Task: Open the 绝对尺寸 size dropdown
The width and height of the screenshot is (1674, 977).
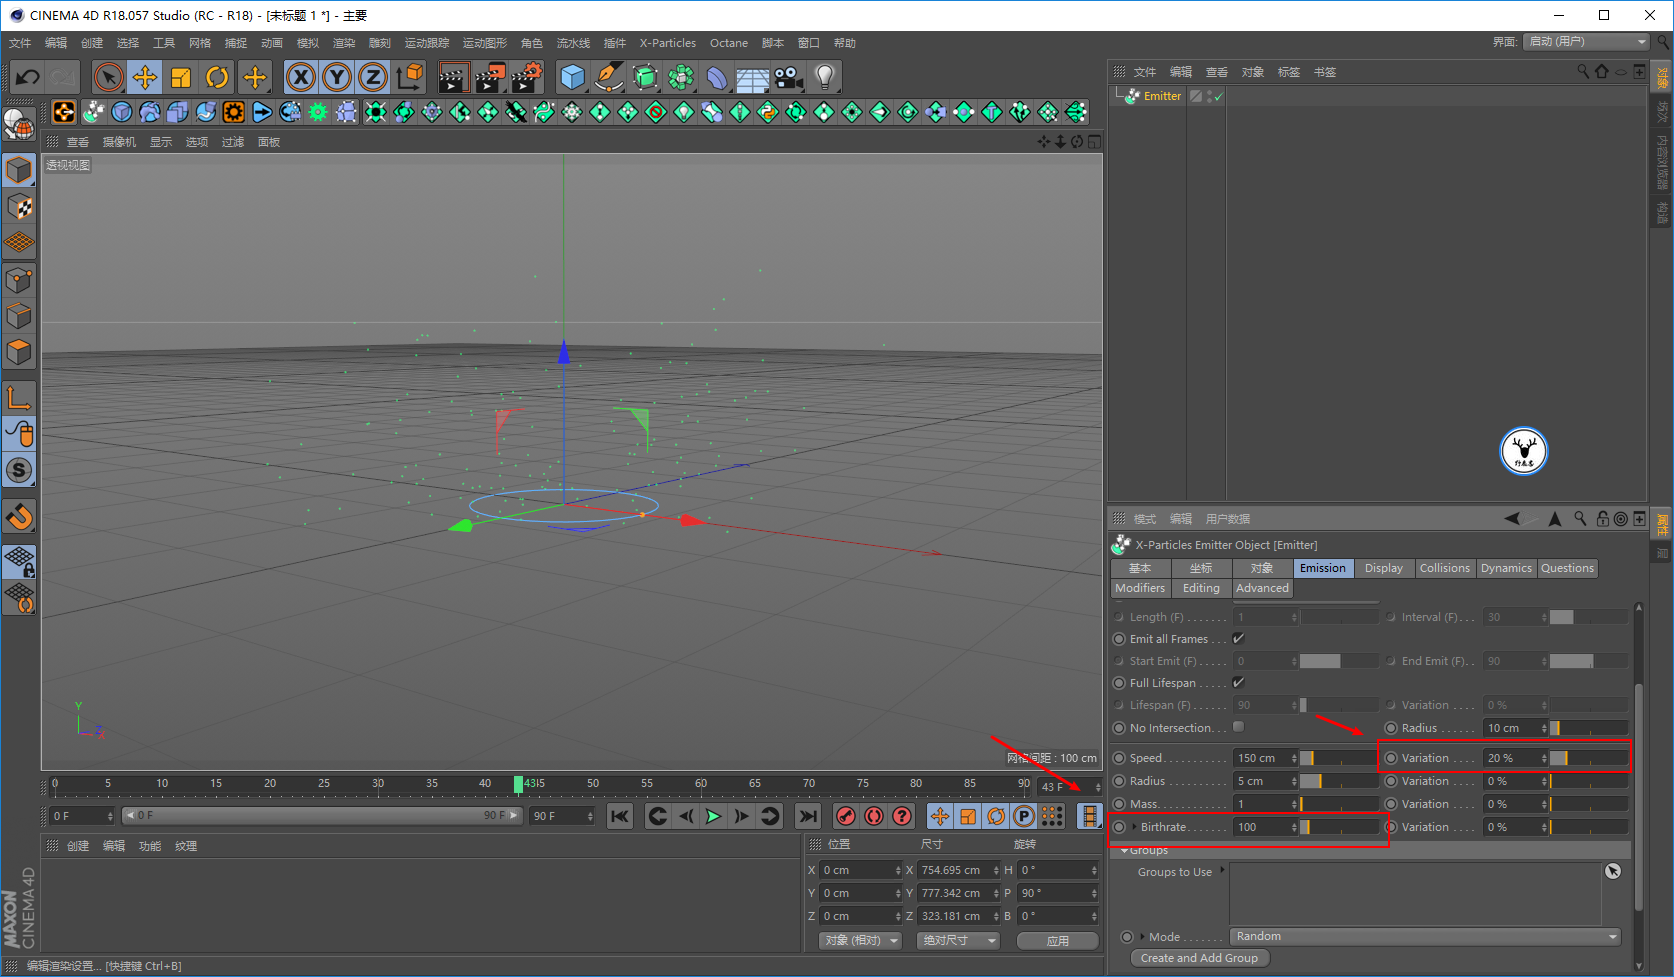Action: pyautogui.click(x=958, y=941)
